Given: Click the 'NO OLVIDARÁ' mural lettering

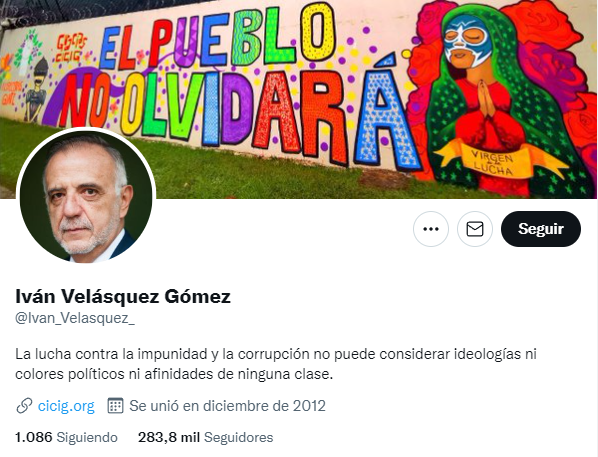Looking at the screenshot, I should (x=238, y=114).
